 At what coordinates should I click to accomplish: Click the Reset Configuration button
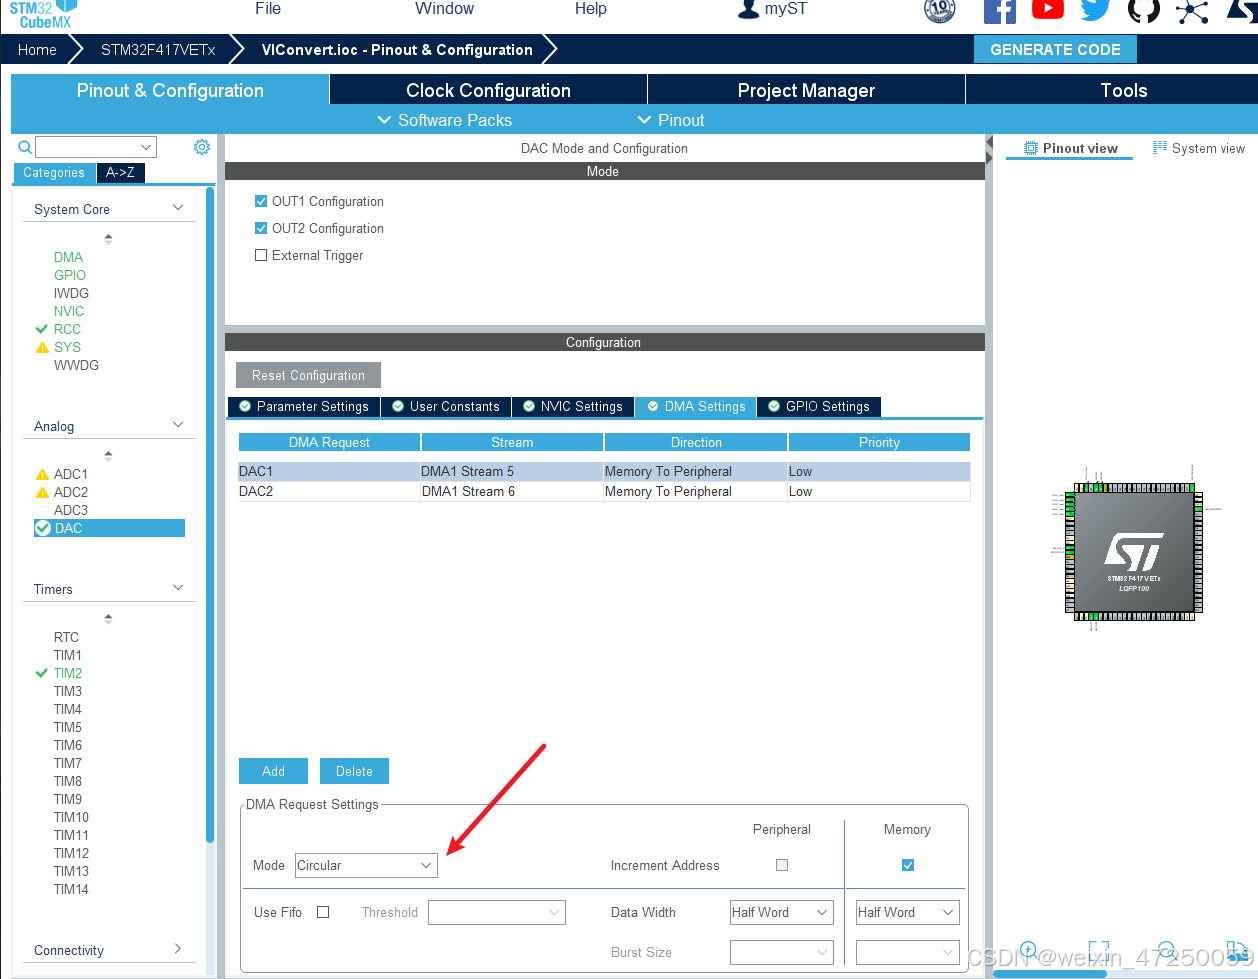(x=308, y=375)
